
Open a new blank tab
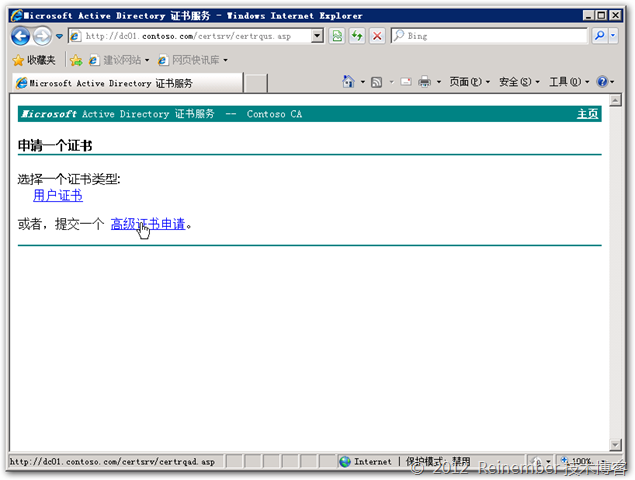[x=256, y=83]
